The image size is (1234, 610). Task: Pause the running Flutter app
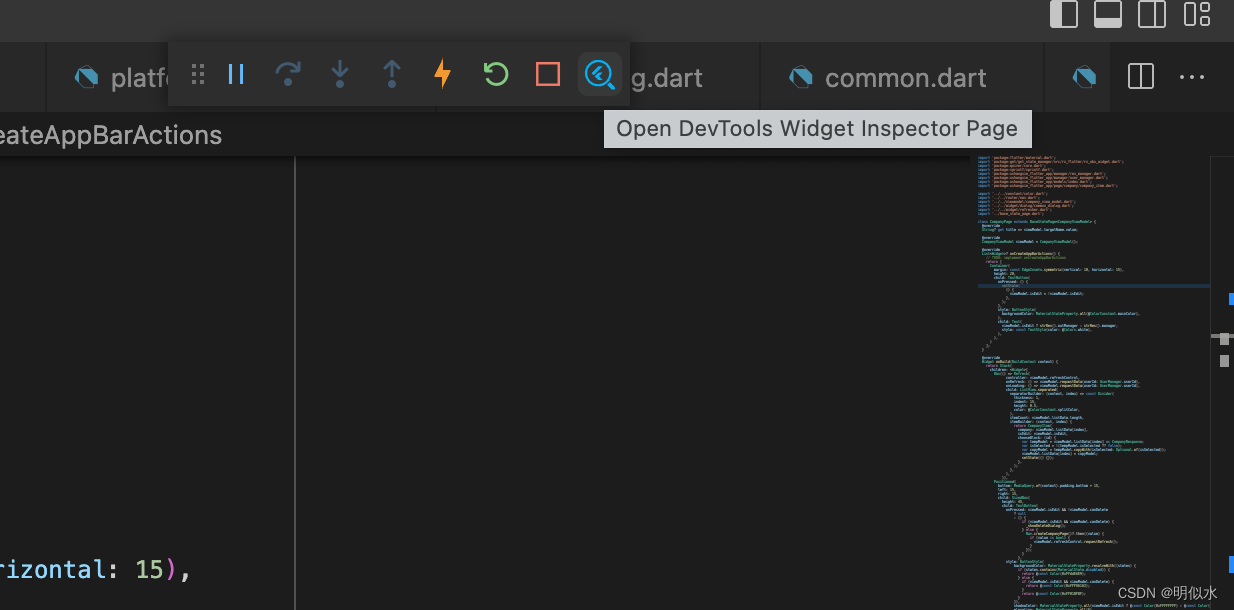click(x=236, y=73)
